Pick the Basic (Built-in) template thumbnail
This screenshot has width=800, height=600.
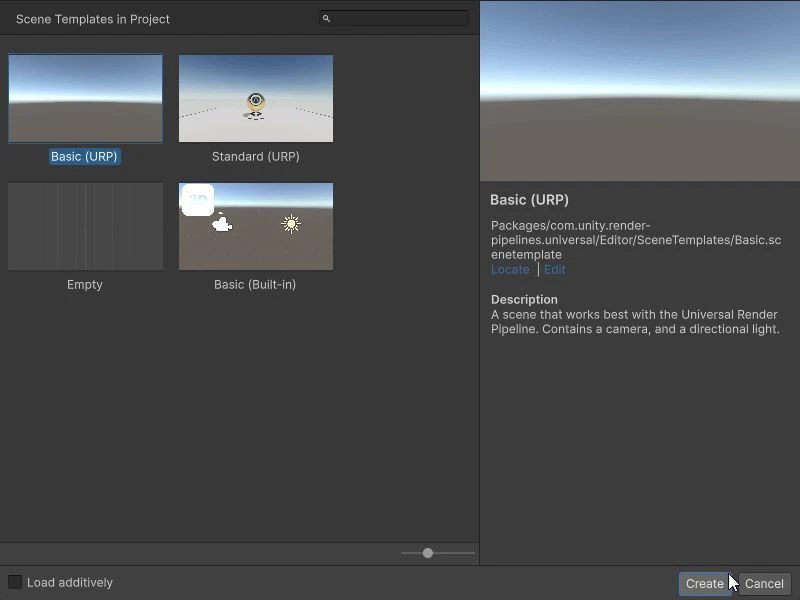(x=256, y=227)
